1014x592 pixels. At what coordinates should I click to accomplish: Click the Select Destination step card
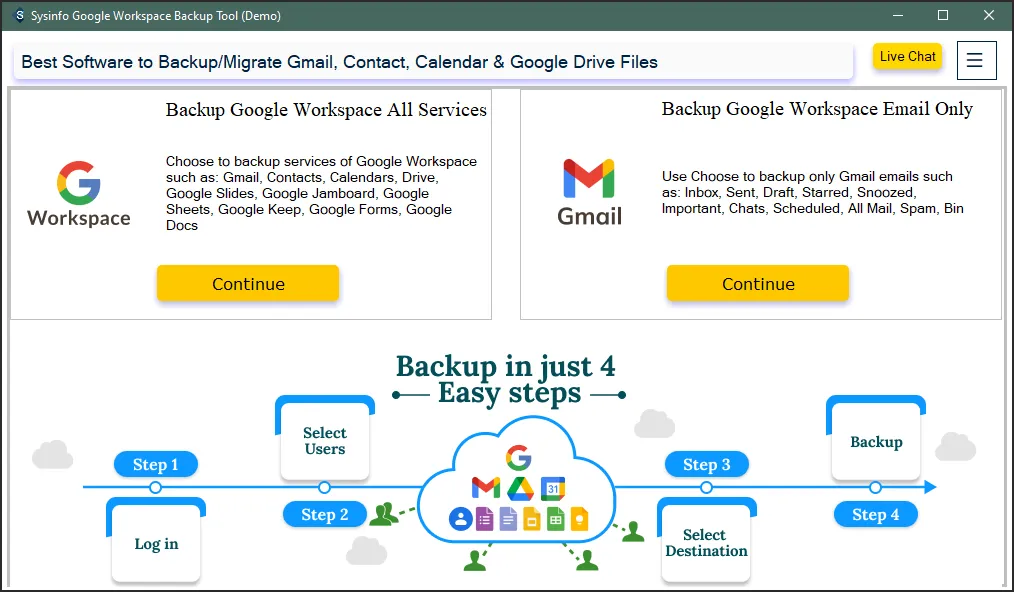(x=706, y=541)
